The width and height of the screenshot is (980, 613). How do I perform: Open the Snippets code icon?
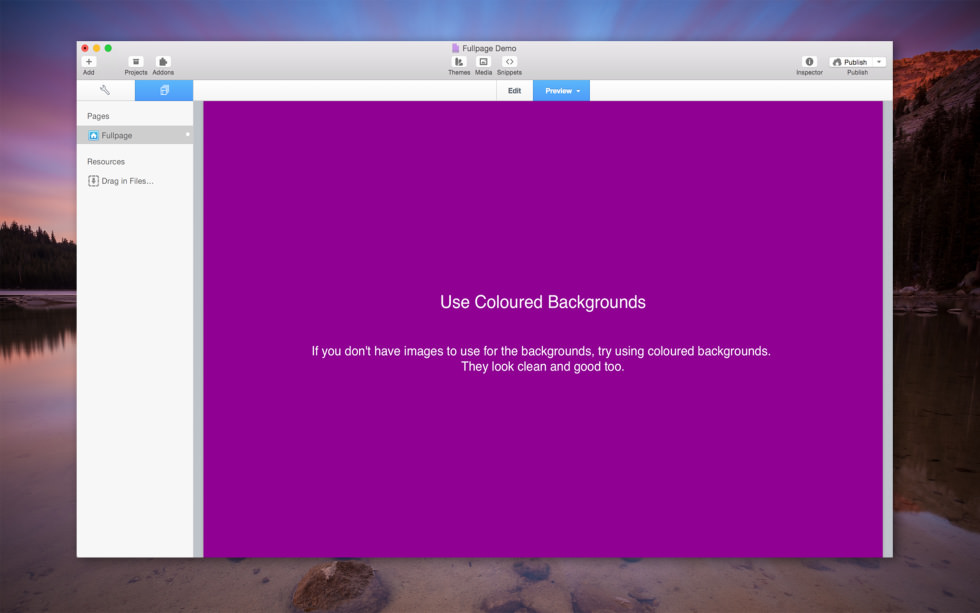tap(509, 62)
